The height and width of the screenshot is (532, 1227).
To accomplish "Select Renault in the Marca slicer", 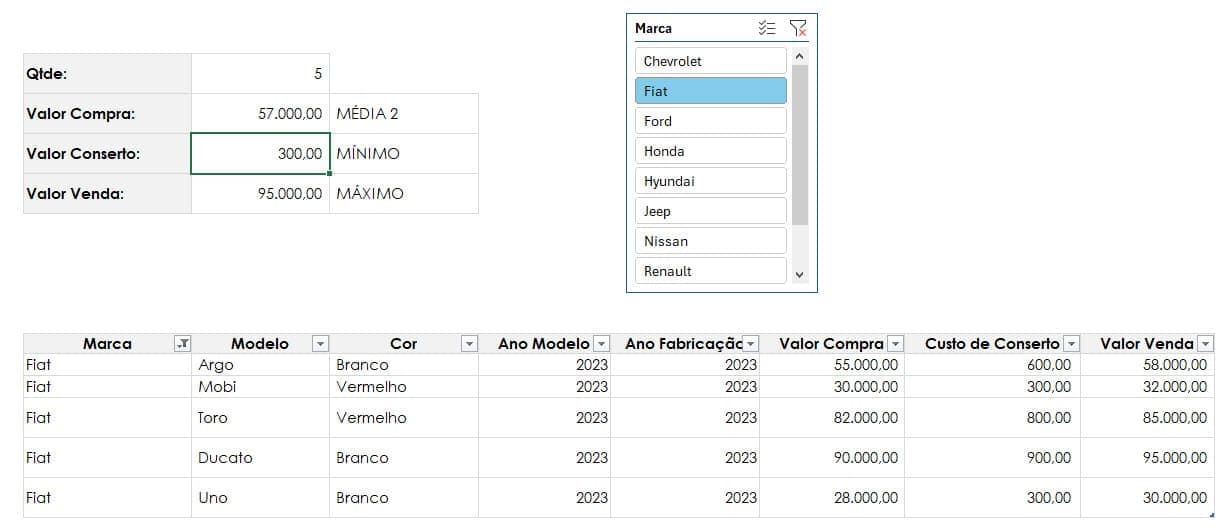I will (x=711, y=271).
